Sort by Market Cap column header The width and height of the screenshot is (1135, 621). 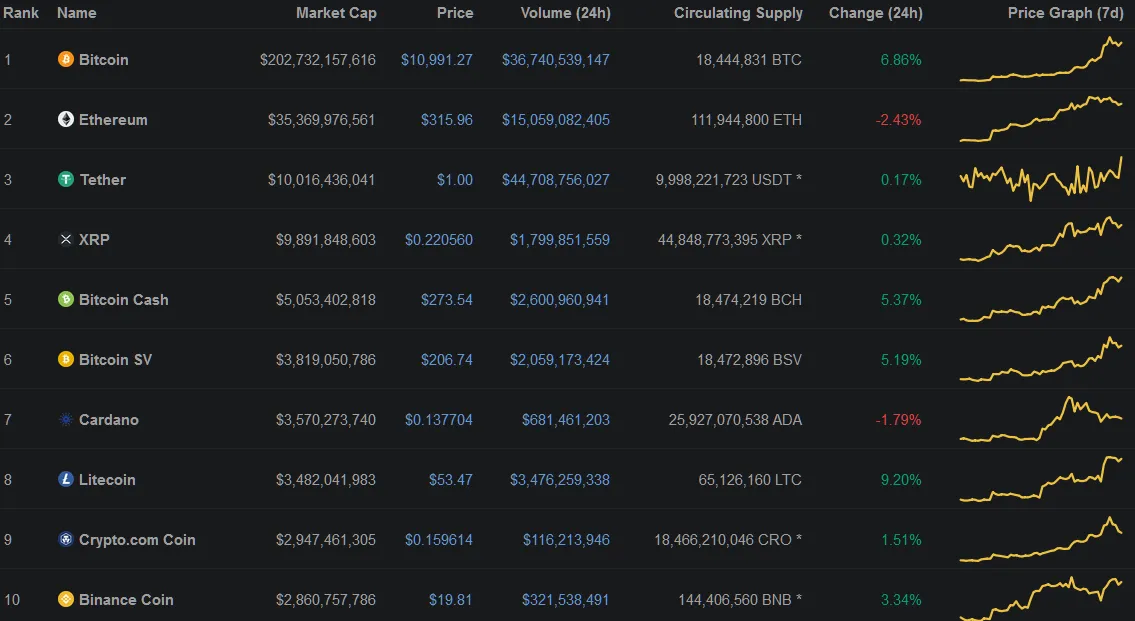(336, 13)
